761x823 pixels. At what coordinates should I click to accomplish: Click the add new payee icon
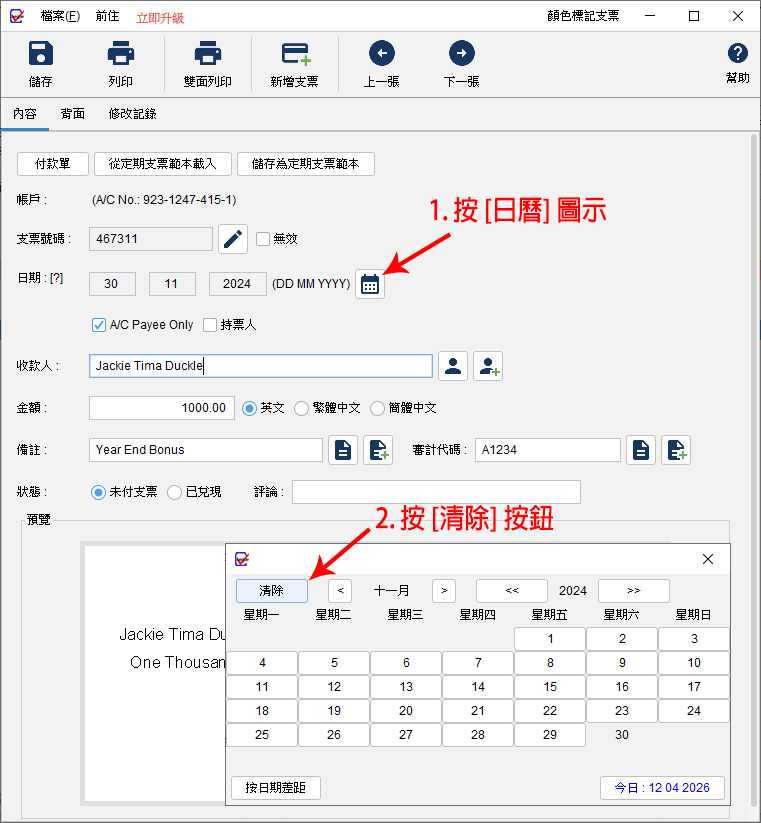click(x=488, y=366)
